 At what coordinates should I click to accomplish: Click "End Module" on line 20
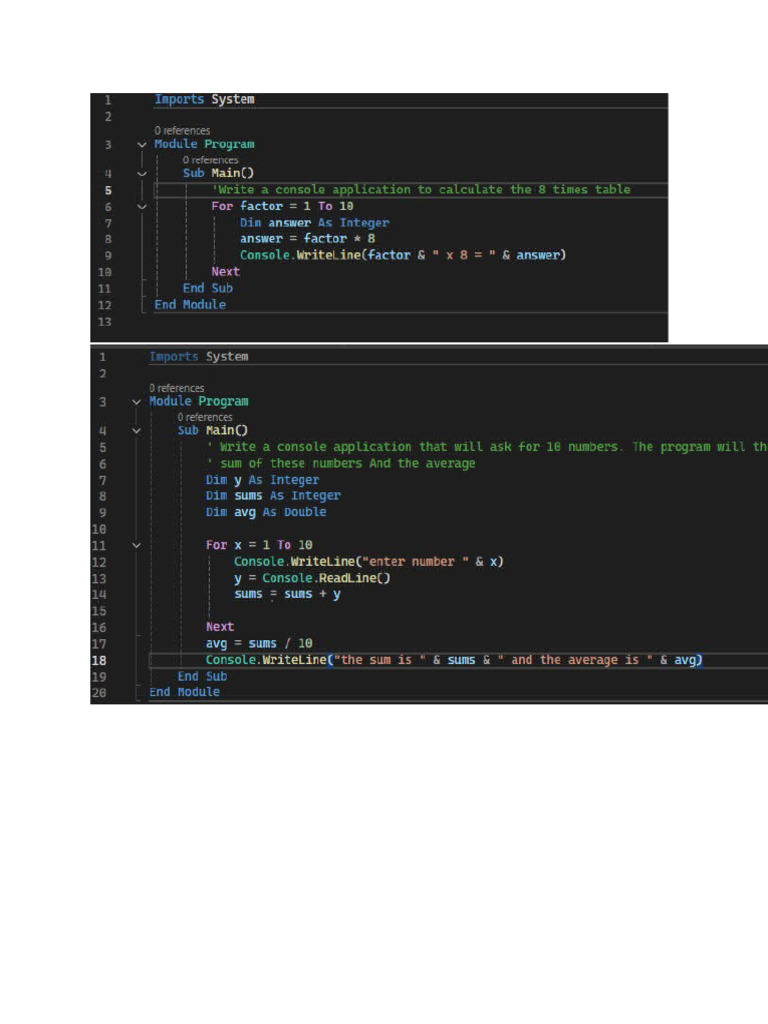(x=184, y=692)
